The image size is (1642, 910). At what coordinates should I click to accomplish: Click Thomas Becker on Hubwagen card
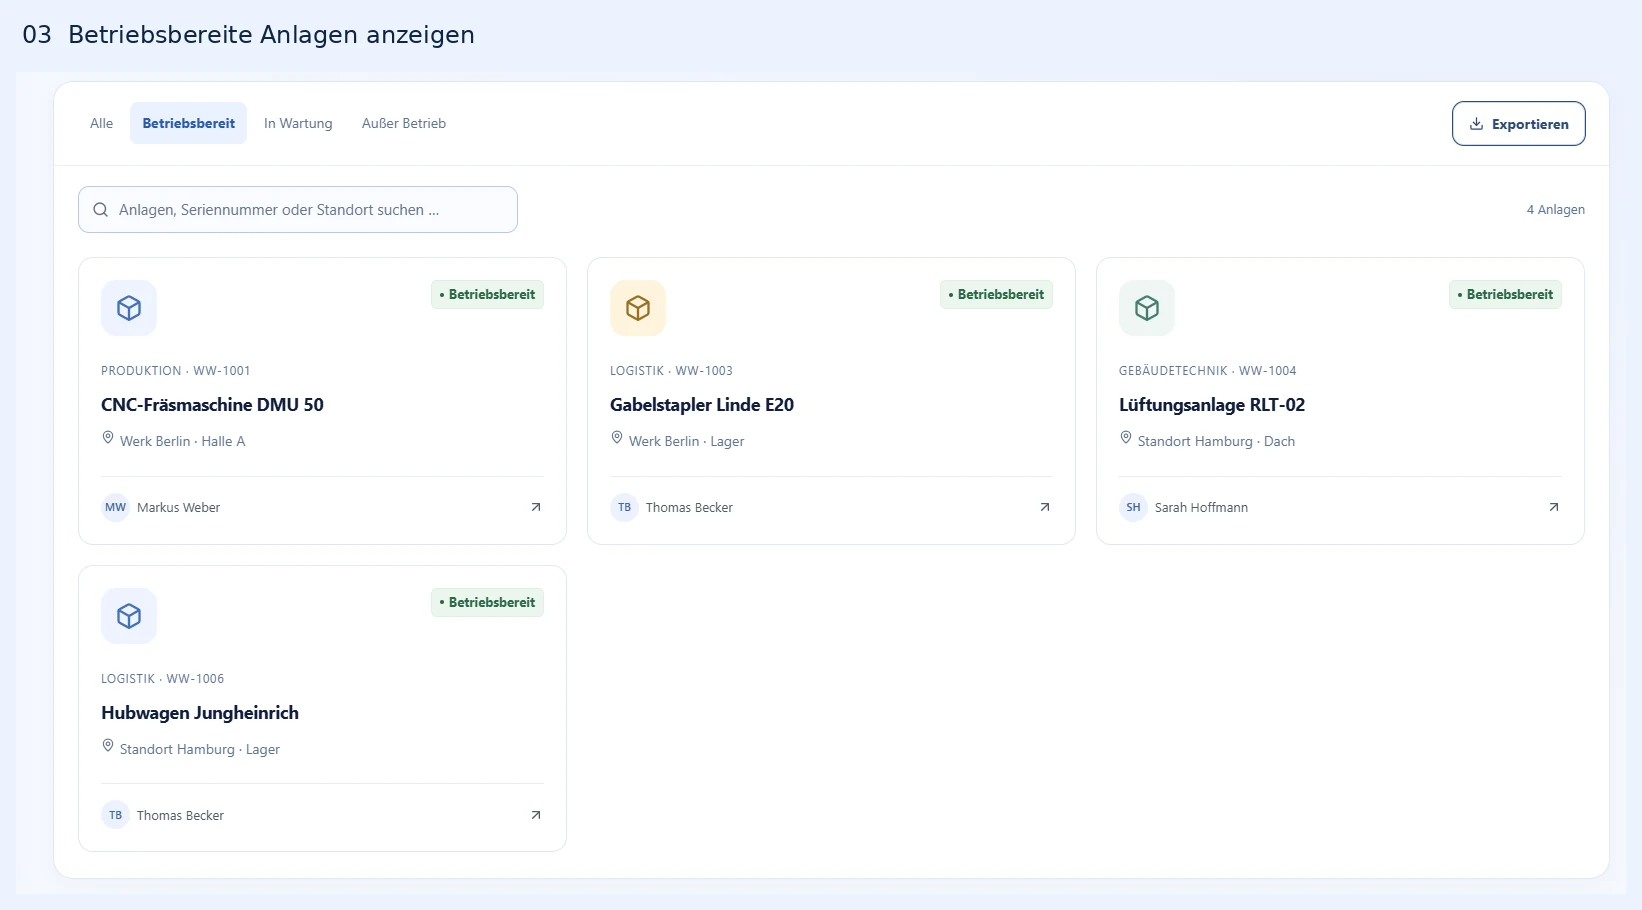click(x=180, y=816)
